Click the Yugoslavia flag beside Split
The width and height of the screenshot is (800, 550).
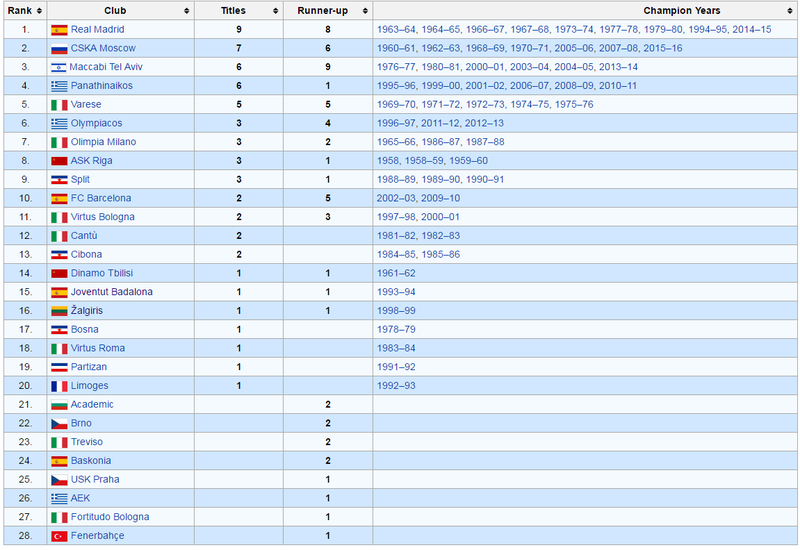(59, 180)
